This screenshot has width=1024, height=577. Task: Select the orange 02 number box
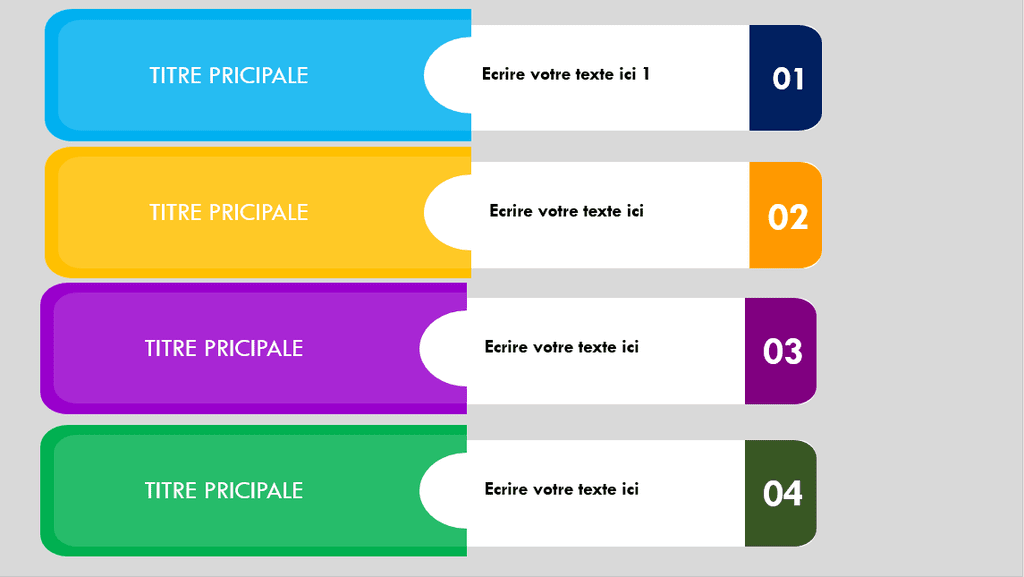coord(786,215)
